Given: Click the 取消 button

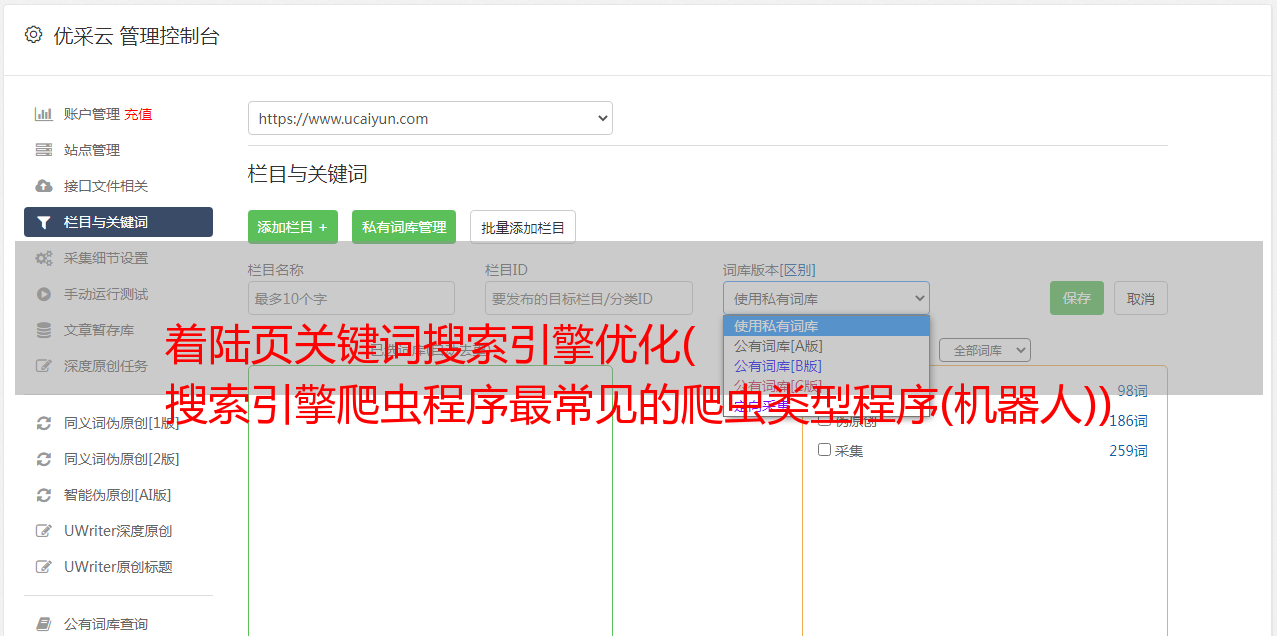Looking at the screenshot, I should click(x=1141, y=298).
